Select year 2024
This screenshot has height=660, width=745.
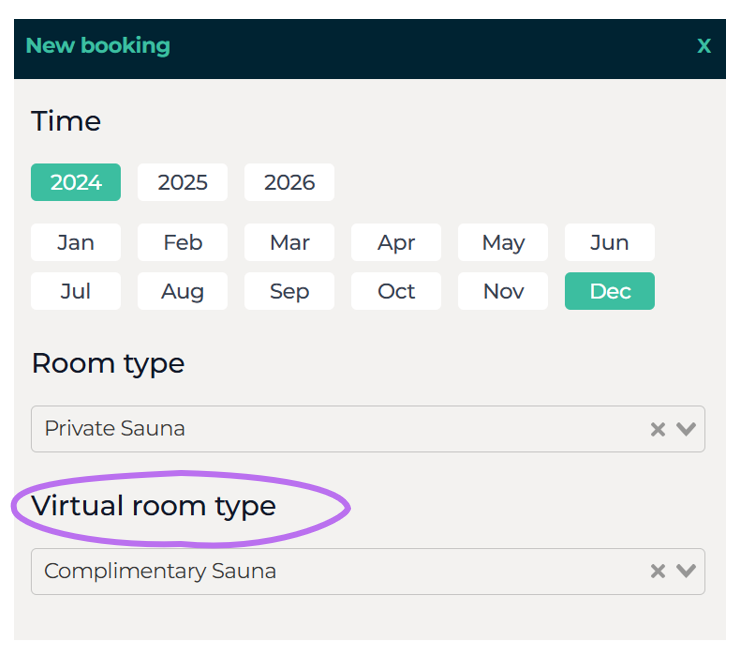[x=76, y=182]
